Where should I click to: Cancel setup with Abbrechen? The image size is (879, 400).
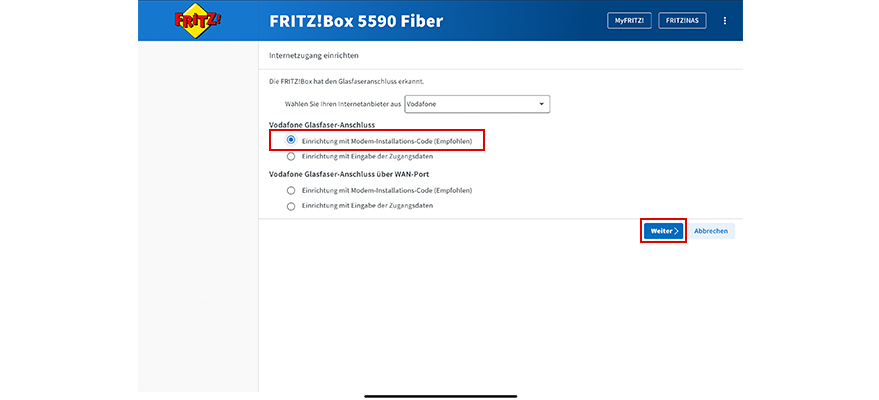tap(711, 231)
